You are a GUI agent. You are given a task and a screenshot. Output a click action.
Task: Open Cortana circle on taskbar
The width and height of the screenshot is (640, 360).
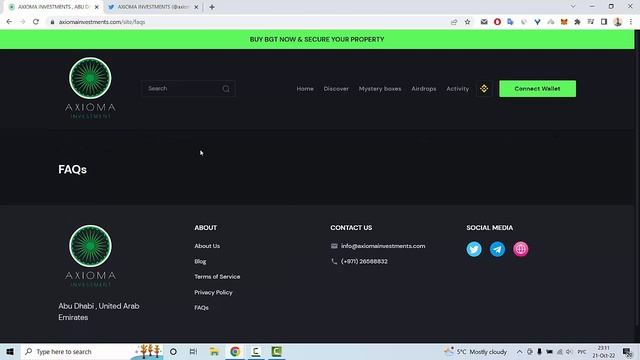point(173,351)
